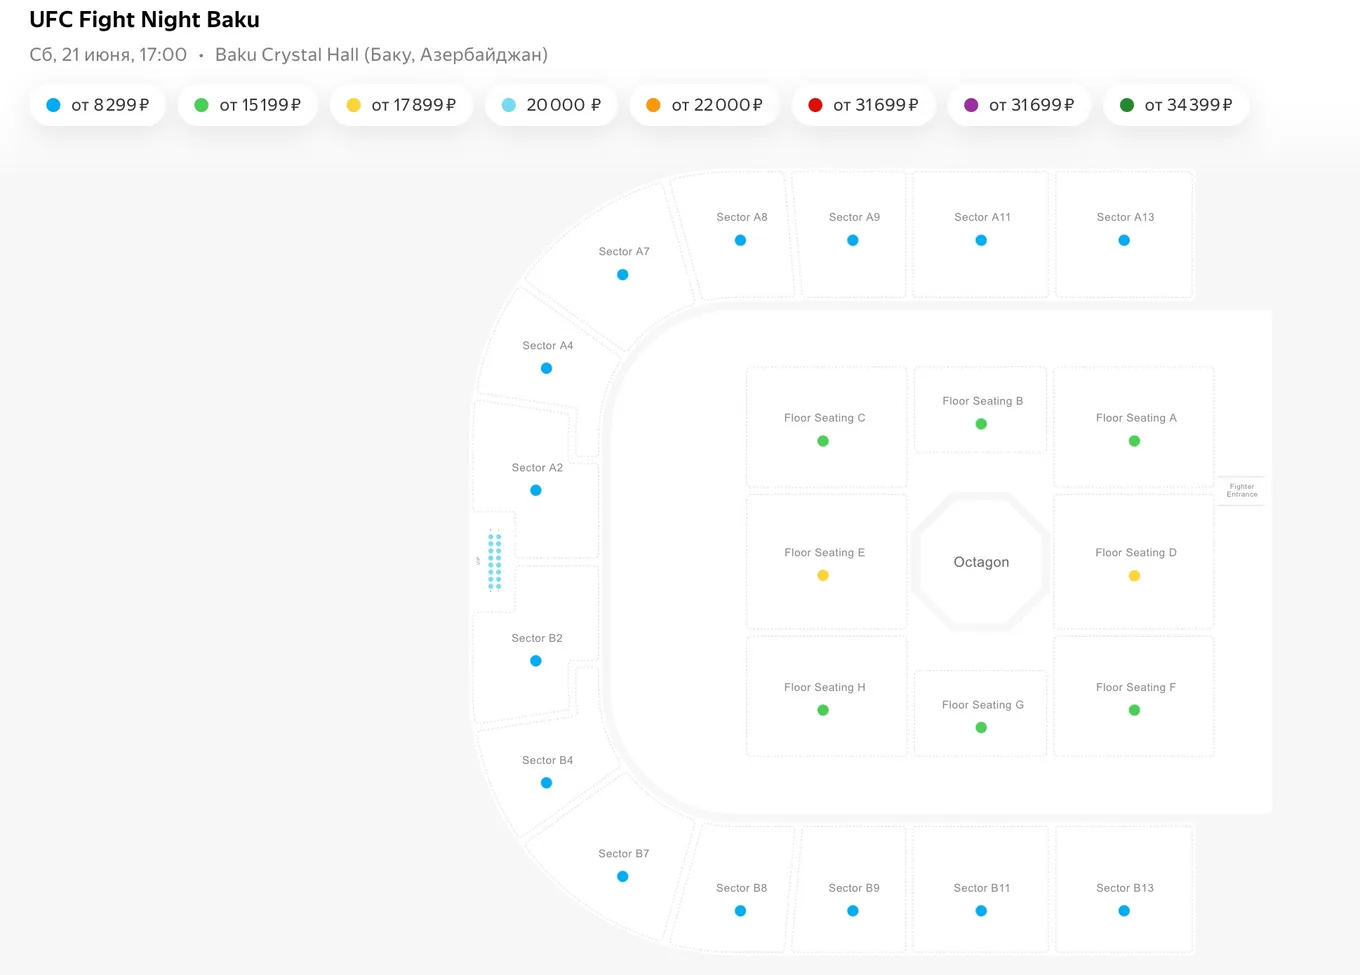Select the purple от 31 699 ₽ price chip

pos(1019,105)
